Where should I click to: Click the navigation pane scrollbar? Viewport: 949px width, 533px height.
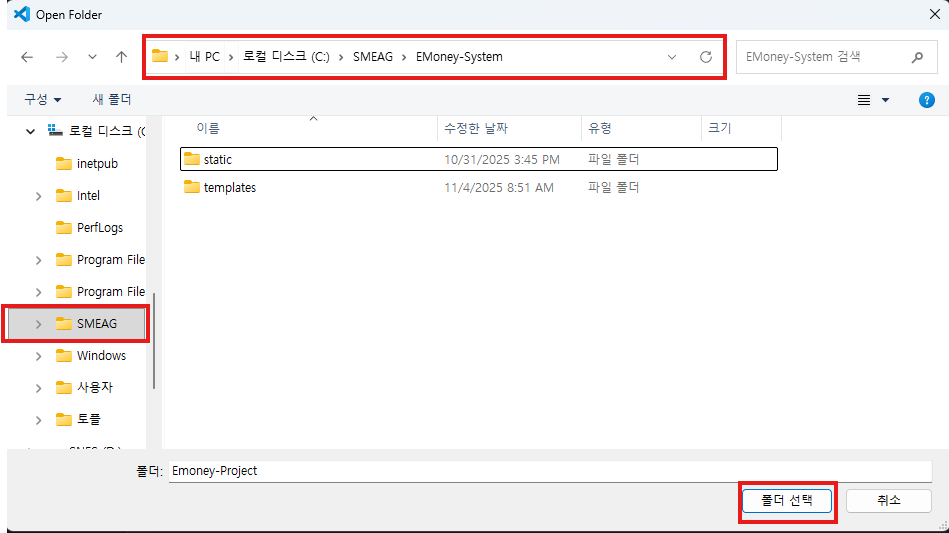click(x=154, y=341)
